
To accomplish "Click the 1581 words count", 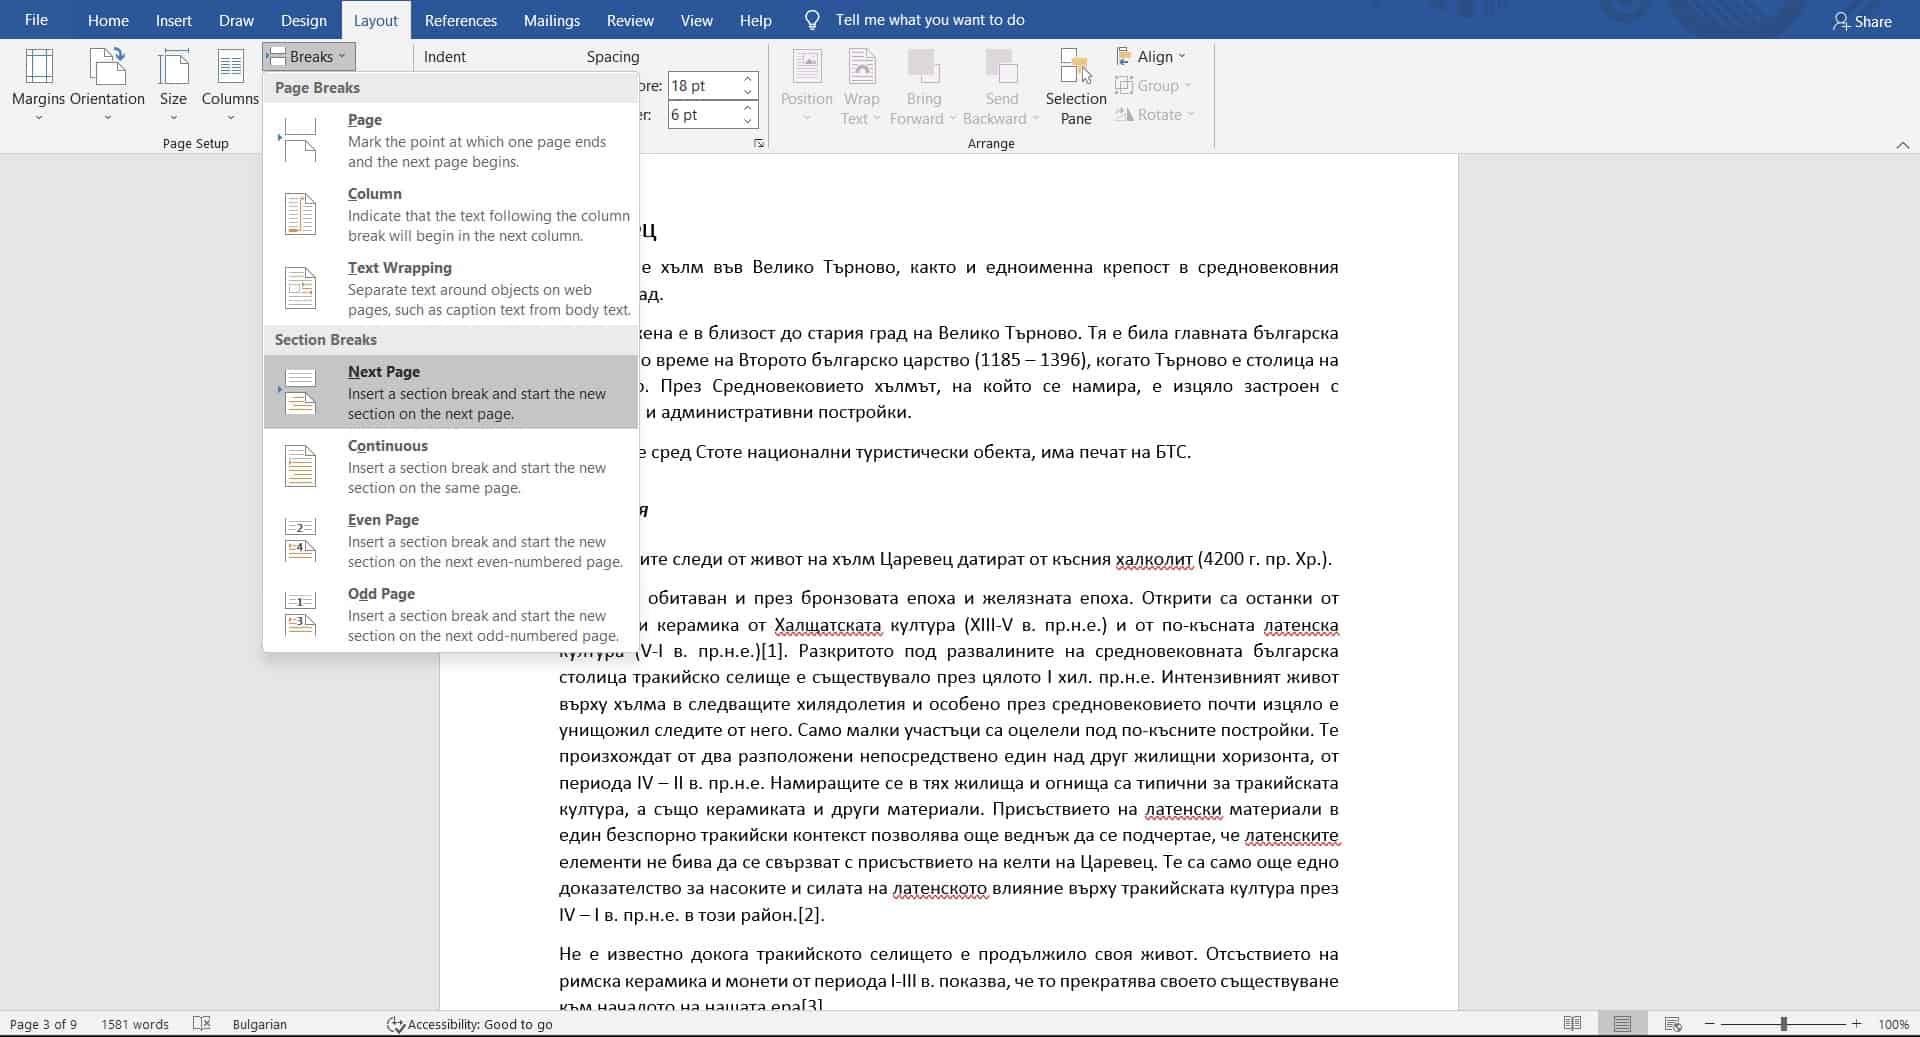I will pos(135,1024).
